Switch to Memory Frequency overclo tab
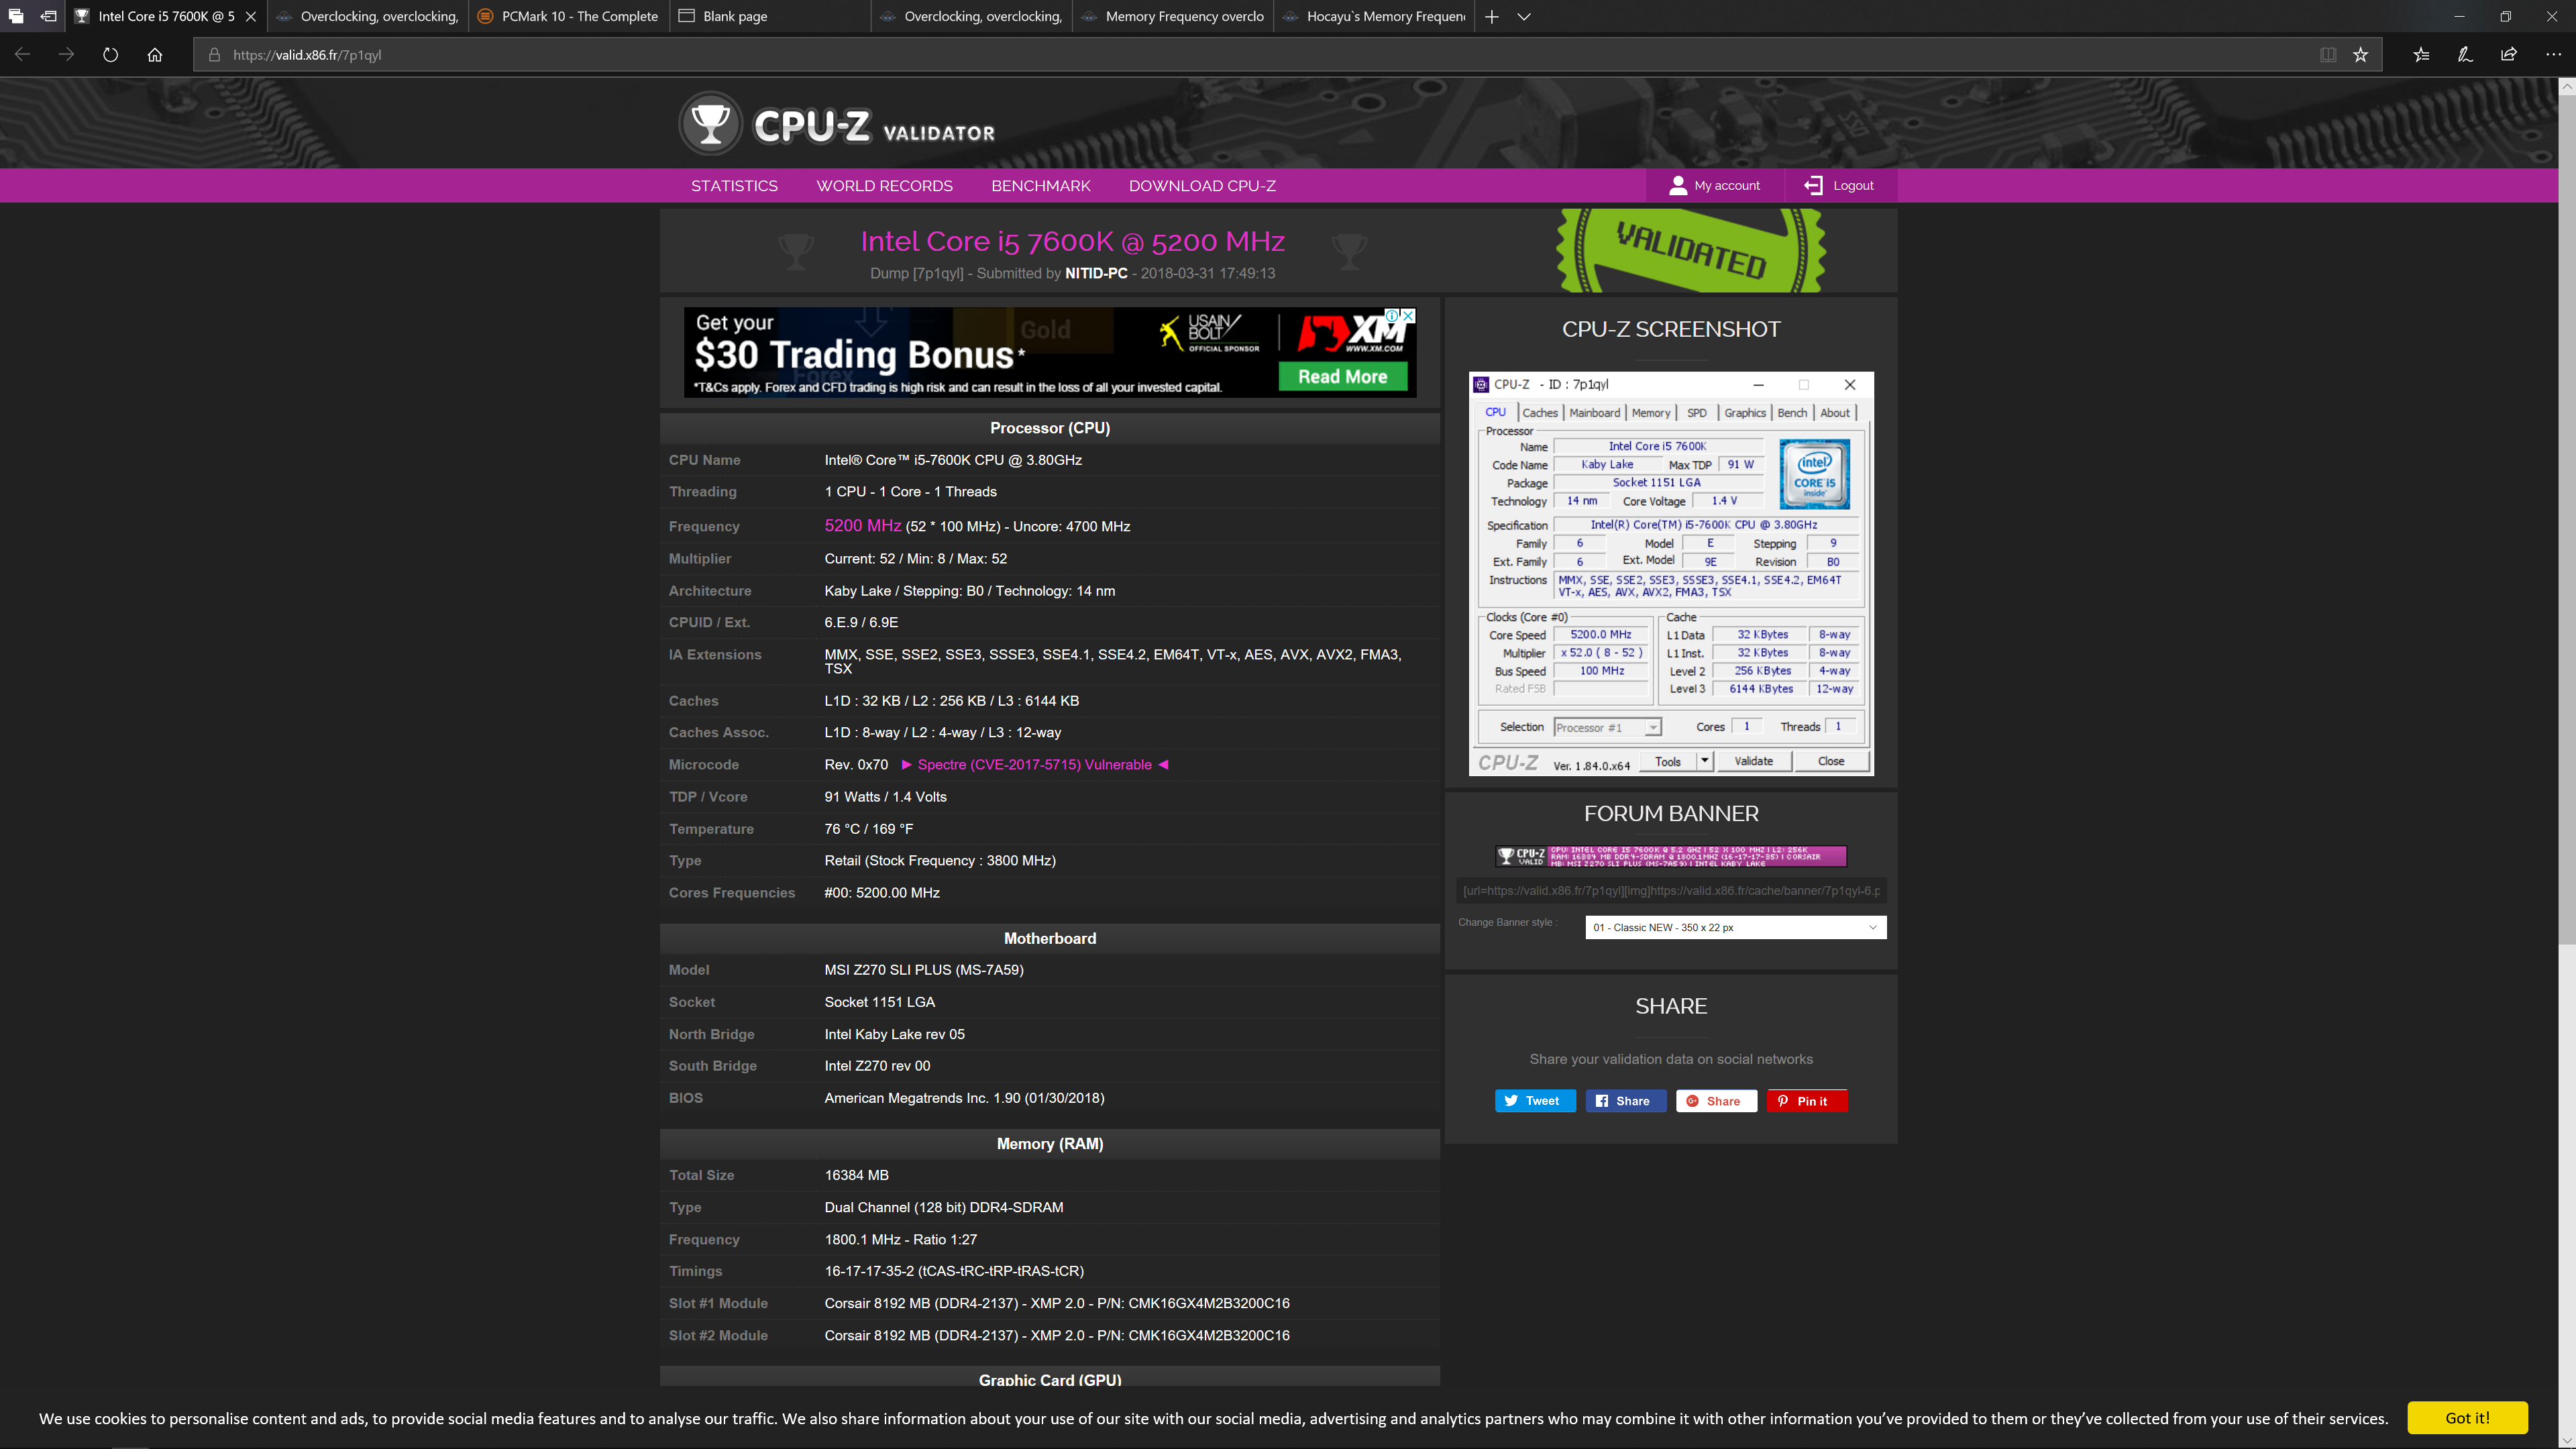 click(x=1173, y=16)
